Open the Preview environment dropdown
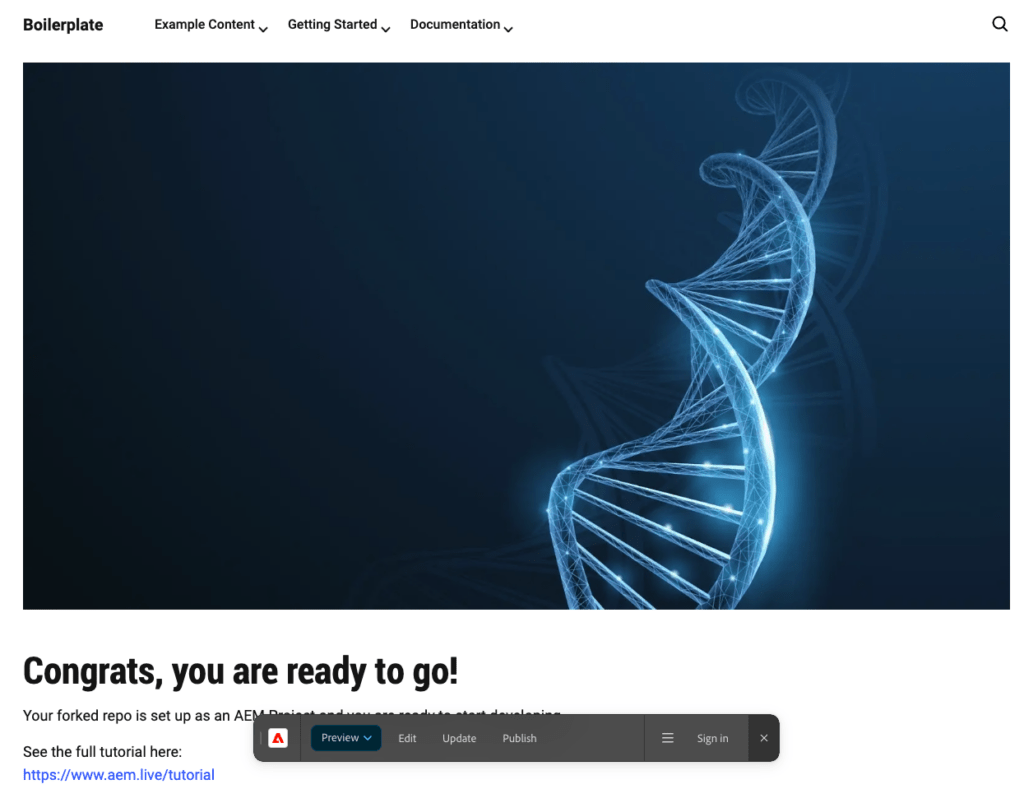The image size is (1024, 789). coord(346,738)
